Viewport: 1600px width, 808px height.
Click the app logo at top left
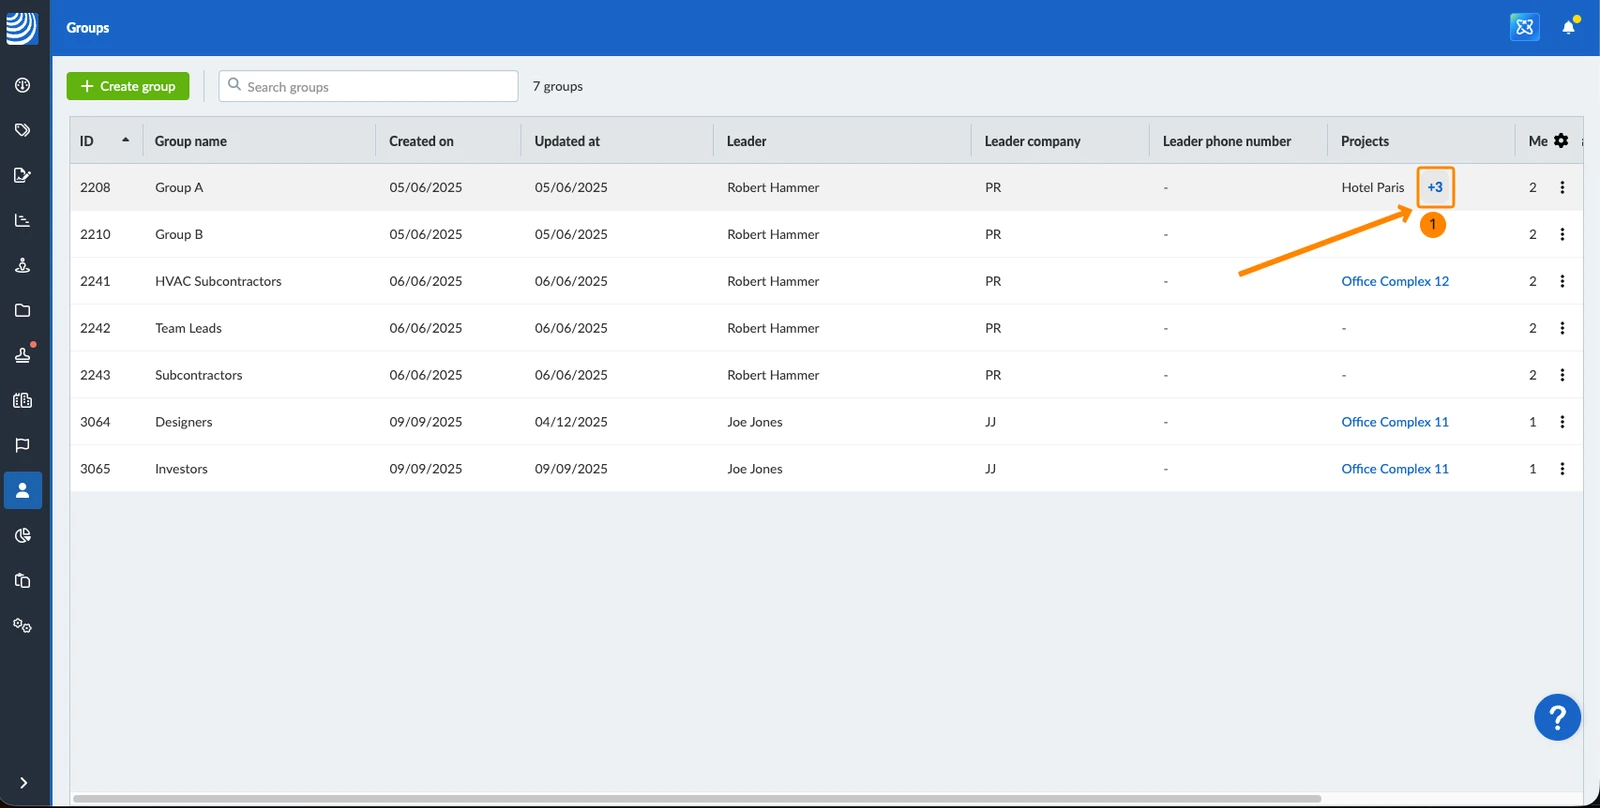pyautogui.click(x=22, y=28)
